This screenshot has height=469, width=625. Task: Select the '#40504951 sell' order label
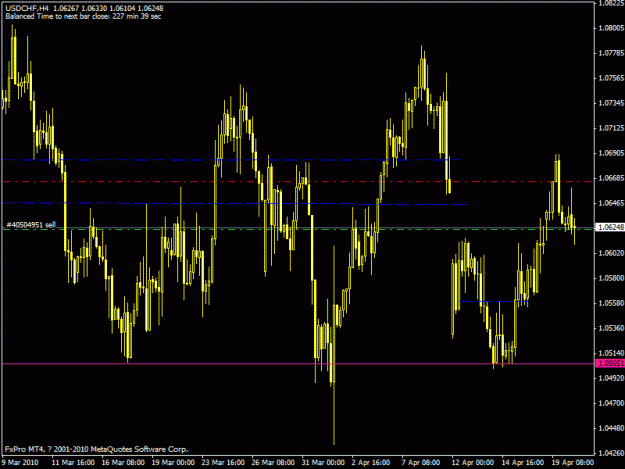(31, 225)
